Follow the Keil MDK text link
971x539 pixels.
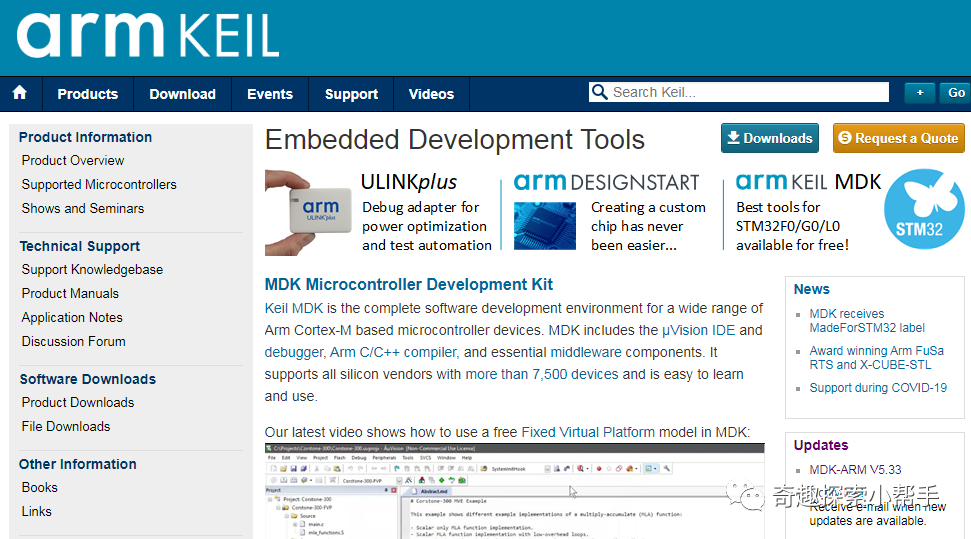294,309
